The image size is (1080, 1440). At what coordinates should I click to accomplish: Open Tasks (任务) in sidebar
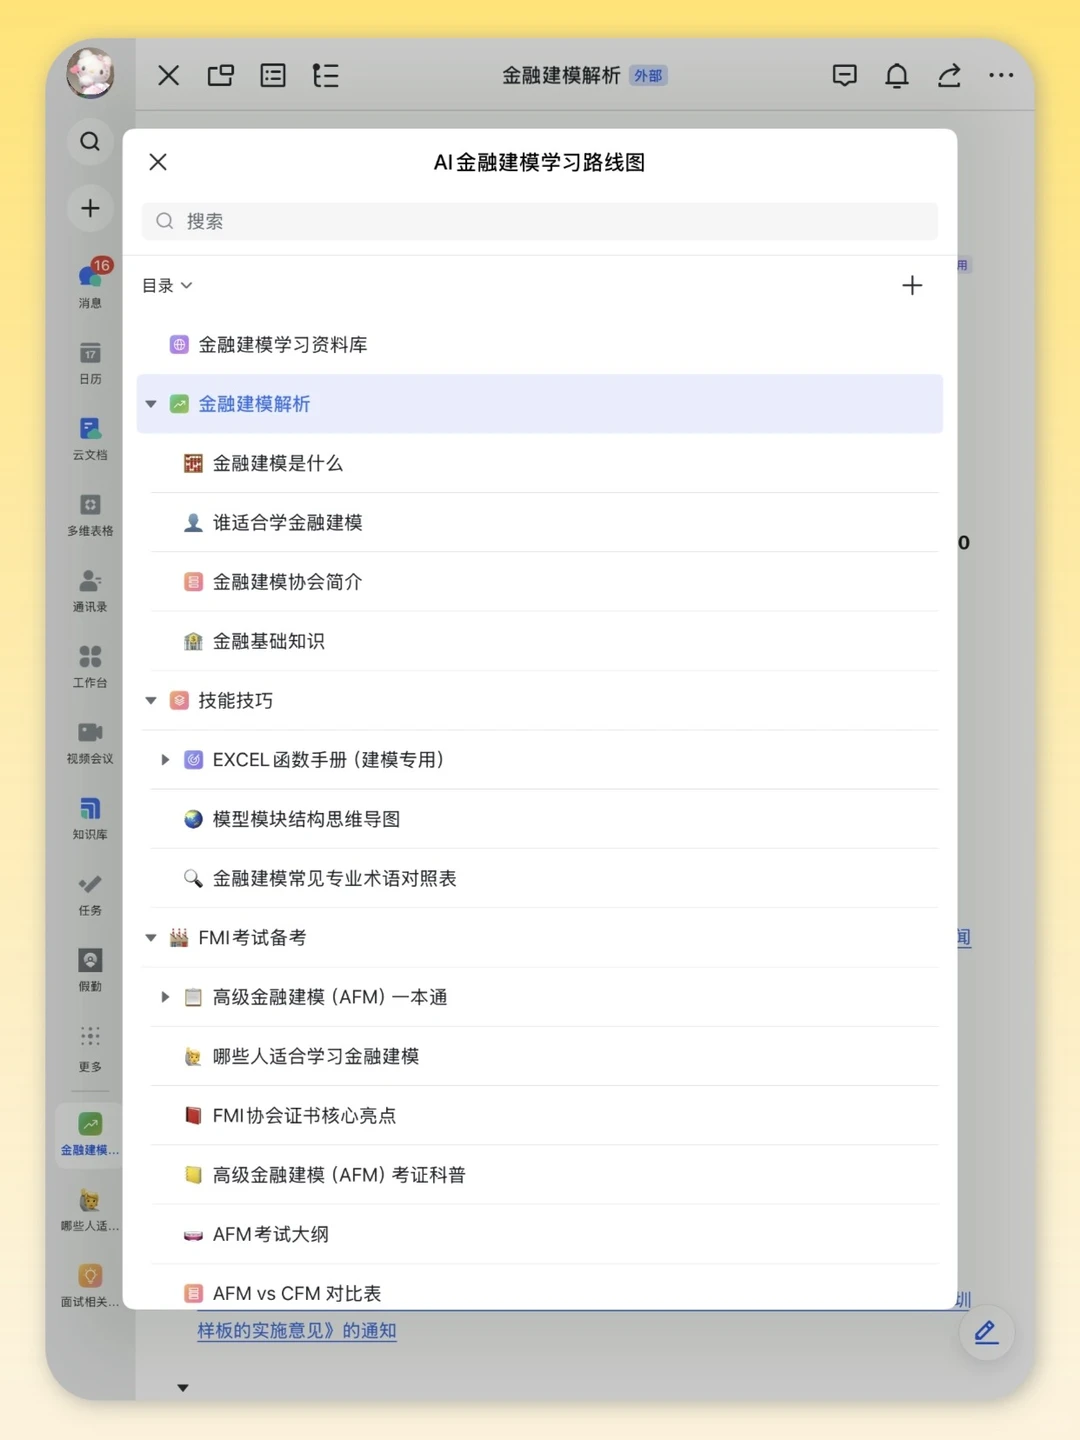coord(90,894)
